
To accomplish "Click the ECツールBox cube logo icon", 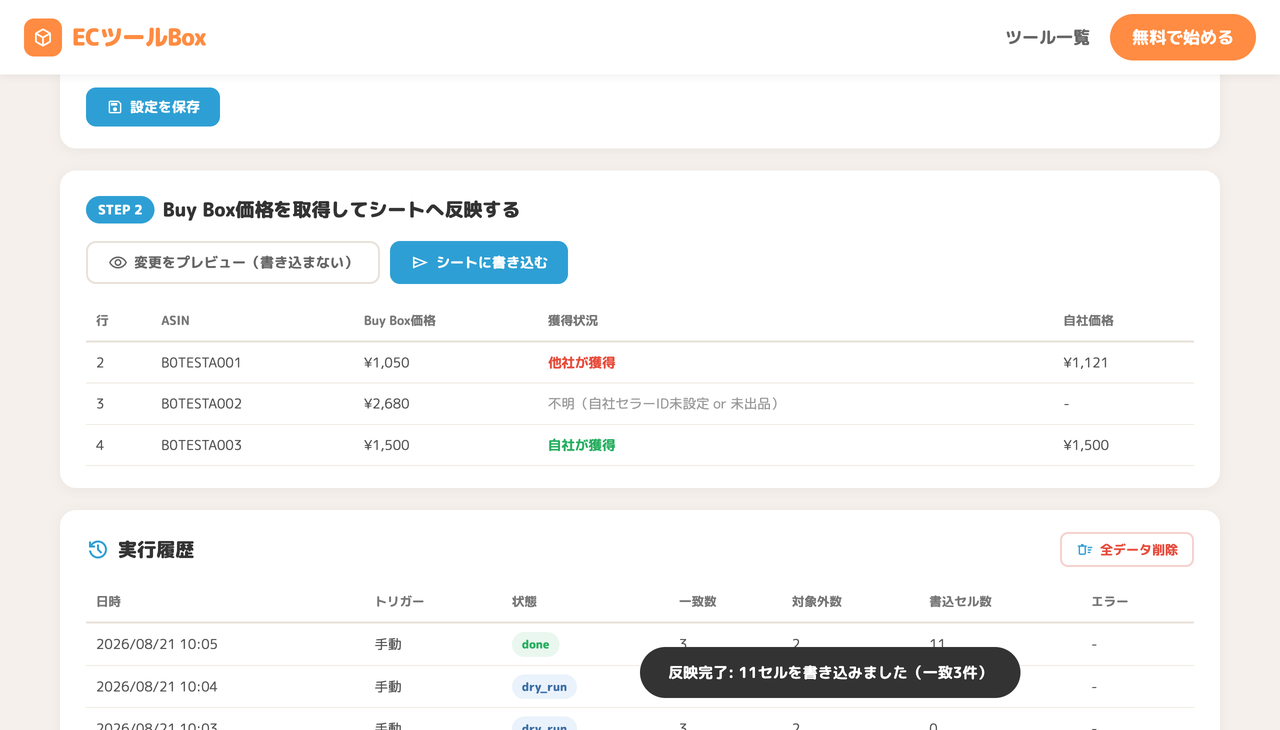I will [x=43, y=38].
